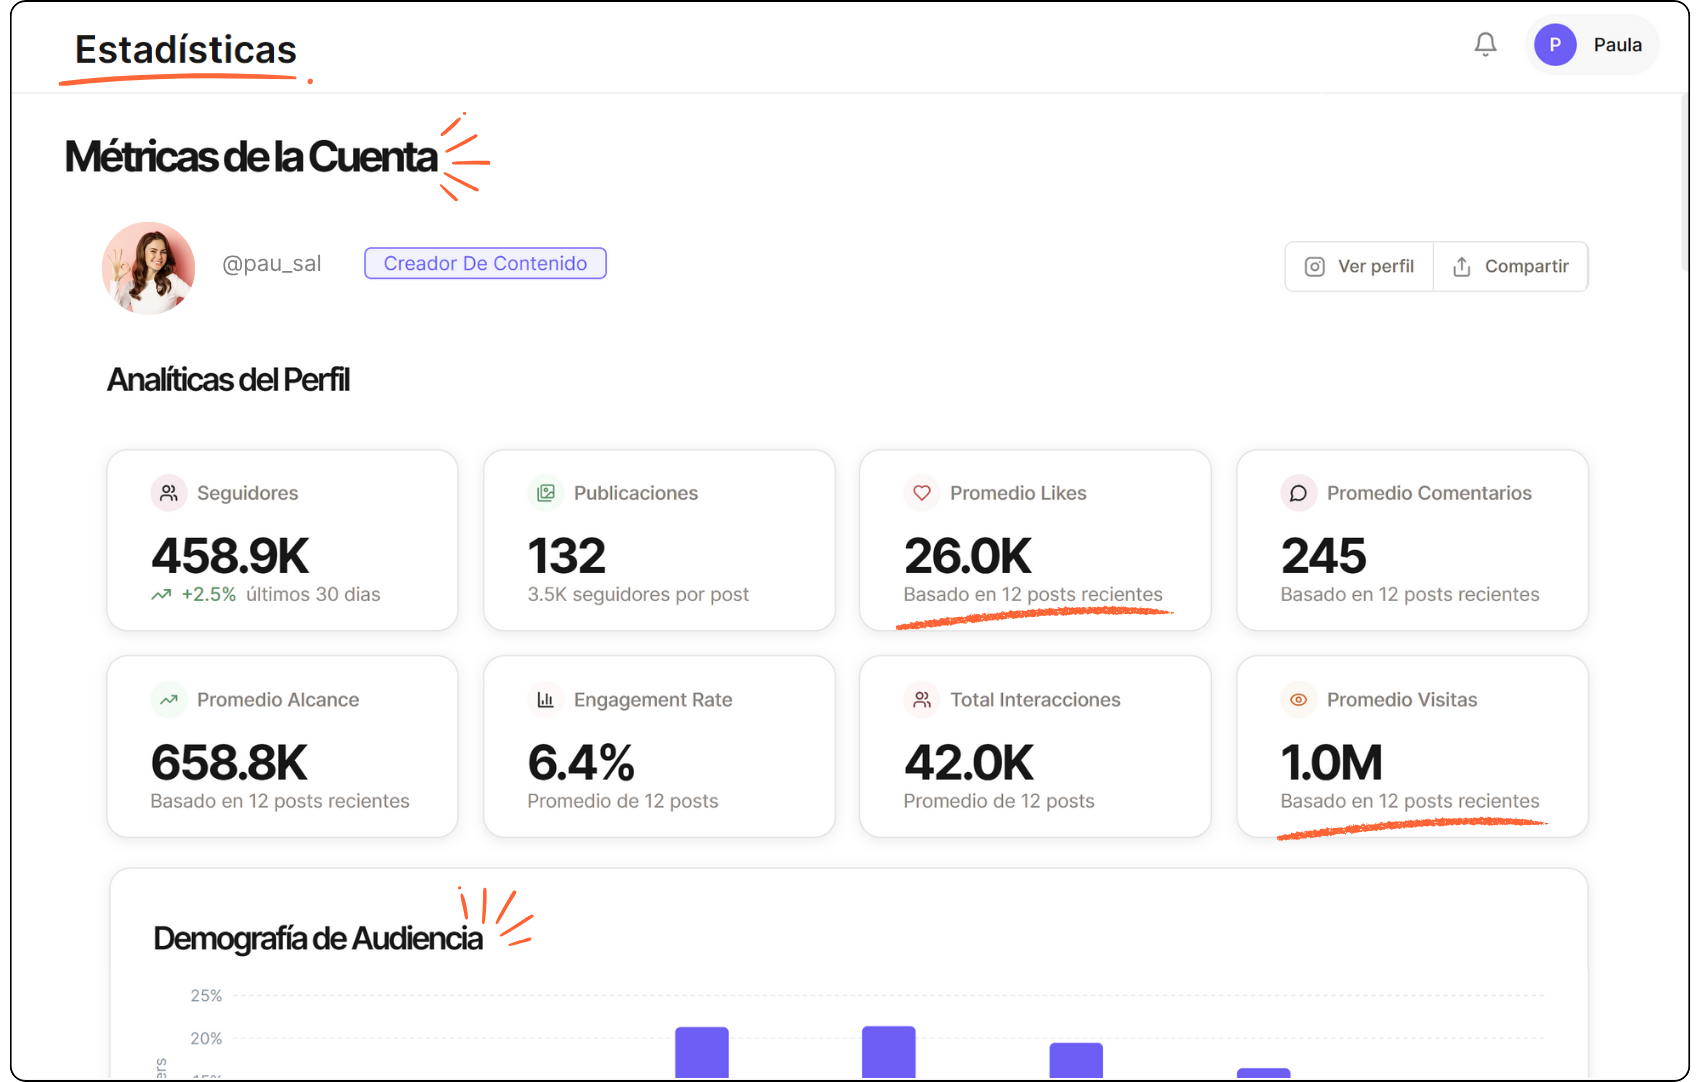Click the Engagement Rate bar chart icon
This screenshot has height=1082, width=1700.
546,700
